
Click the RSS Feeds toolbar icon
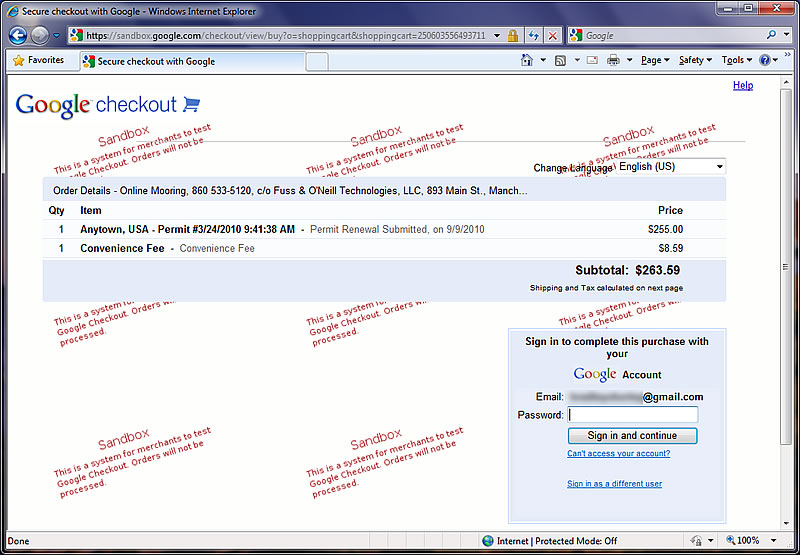(561, 61)
